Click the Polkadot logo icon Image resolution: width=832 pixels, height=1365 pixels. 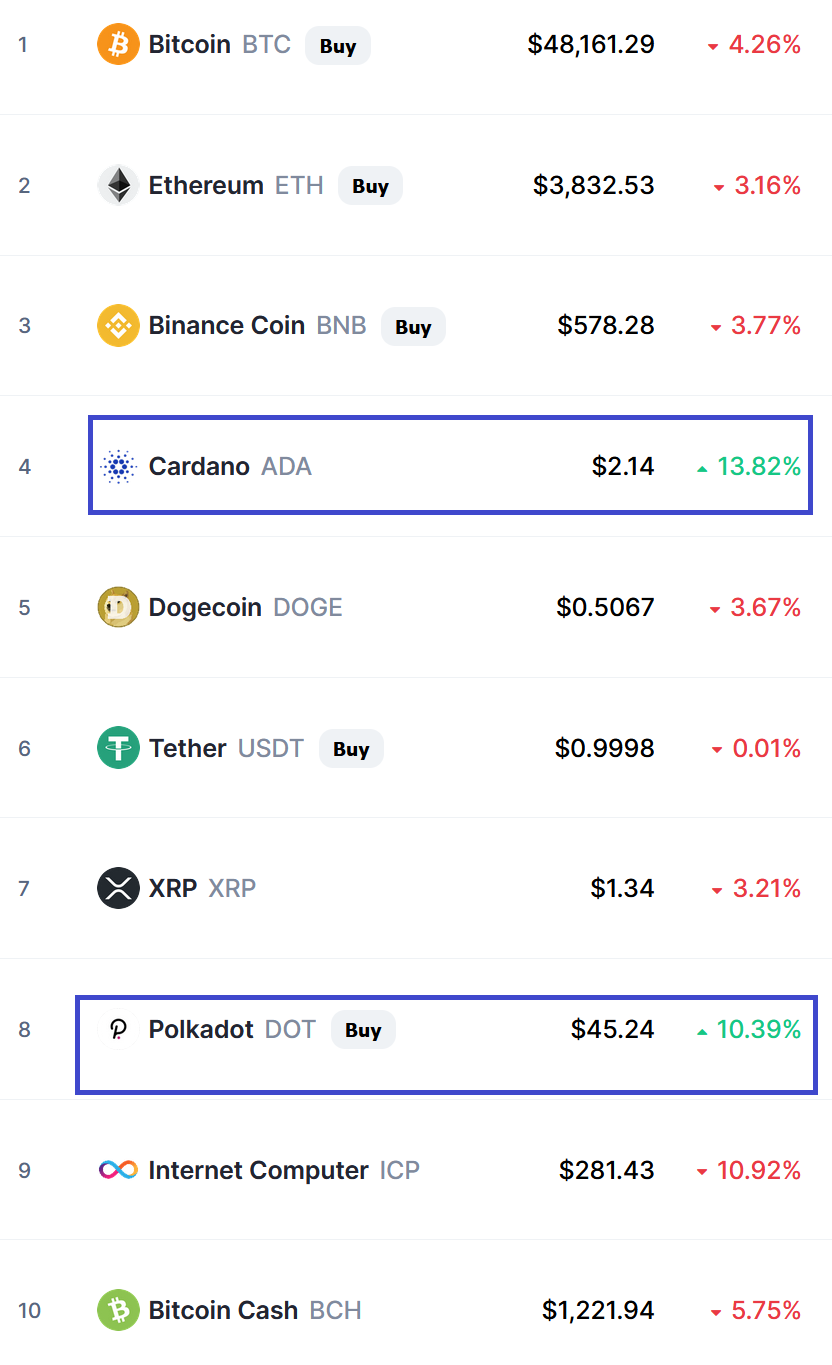118,1029
